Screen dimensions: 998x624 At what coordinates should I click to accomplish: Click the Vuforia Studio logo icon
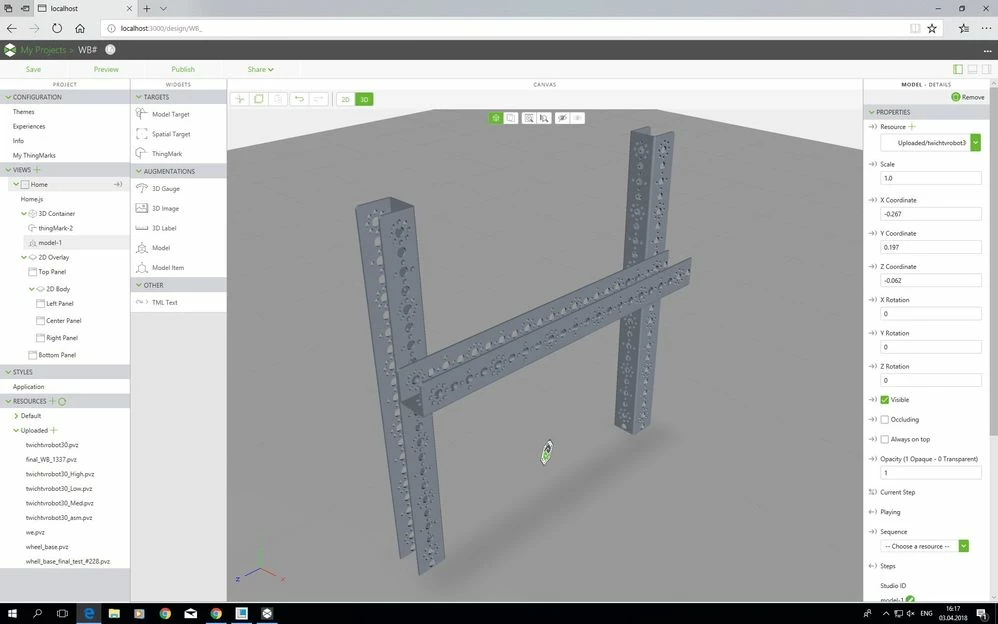pos(10,50)
